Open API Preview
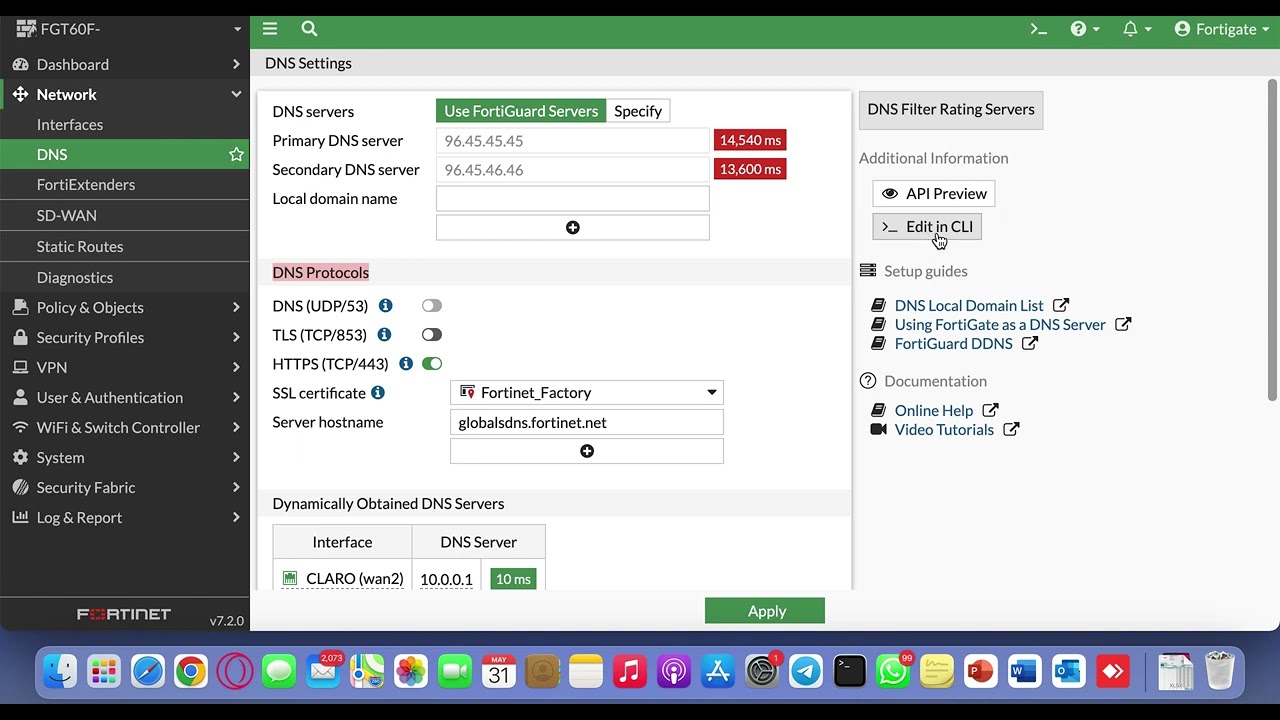Screen dimensions: 1280x720 (934, 194)
